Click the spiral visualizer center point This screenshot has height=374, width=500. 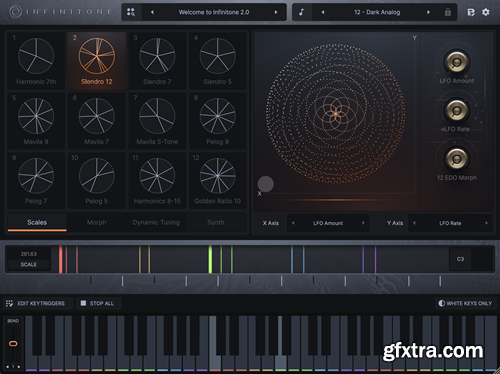(336, 114)
